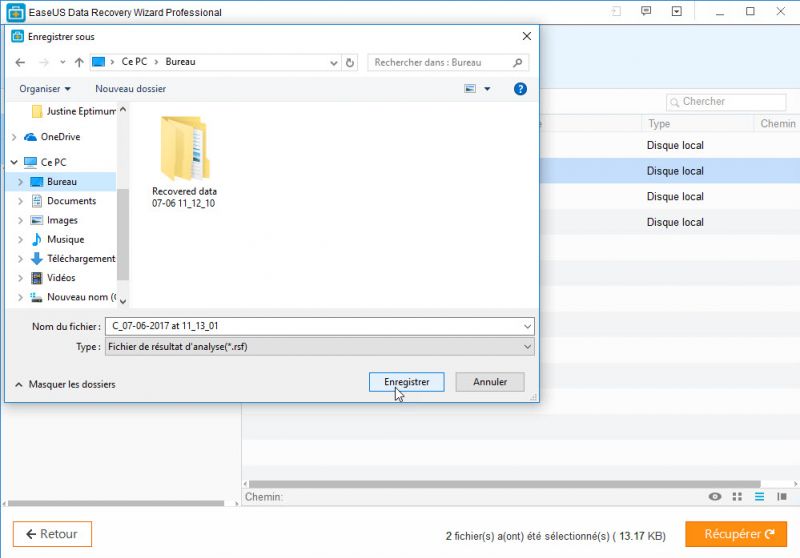This screenshot has width=800, height=558.
Task: Switch to the thumbnail grid view icon
Action: coord(737,497)
